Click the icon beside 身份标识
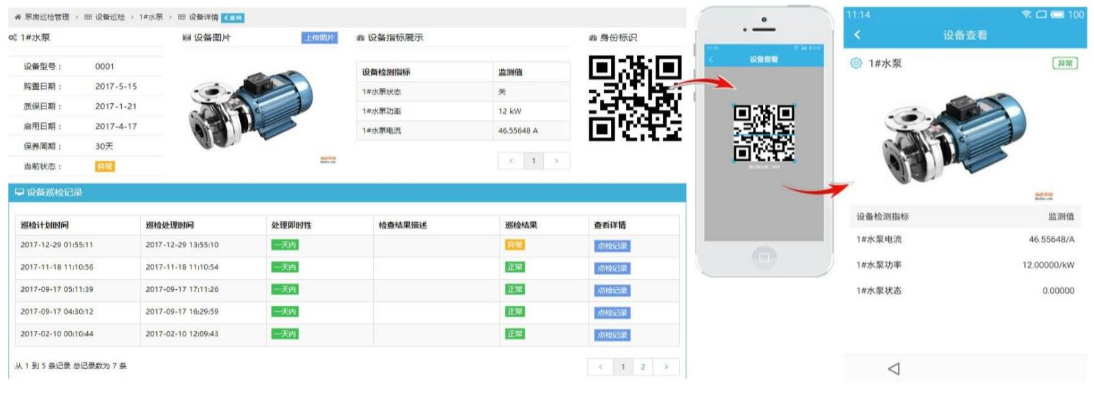1094x401 pixels. pos(593,38)
